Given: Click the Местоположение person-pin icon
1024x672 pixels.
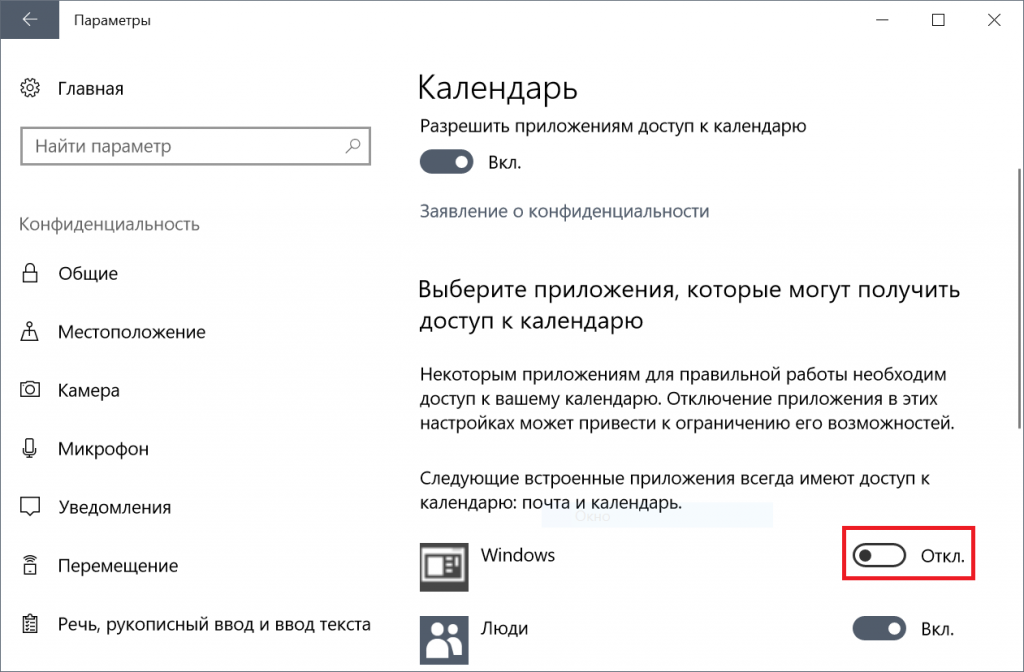Looking at the screenshot, I should (29, 332).
